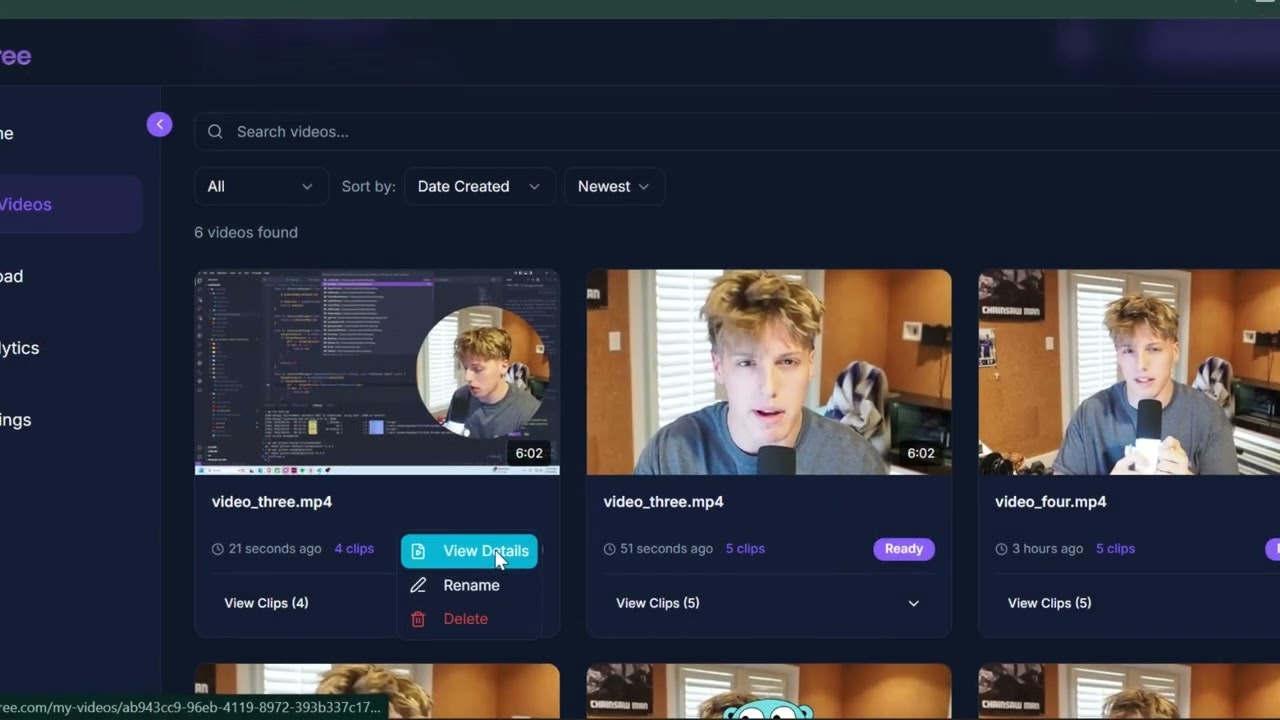Open the 4 clips link under video_three.mp4

coord(353,548)
